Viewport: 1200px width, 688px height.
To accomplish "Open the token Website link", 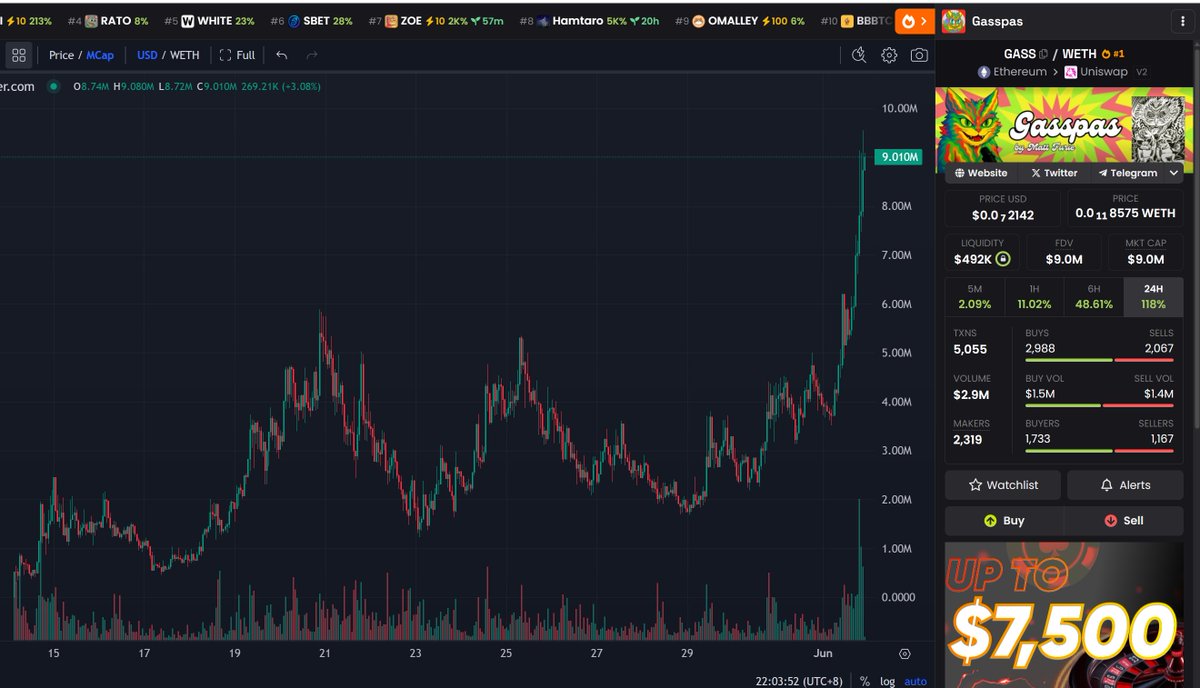I will coord(980,173).
